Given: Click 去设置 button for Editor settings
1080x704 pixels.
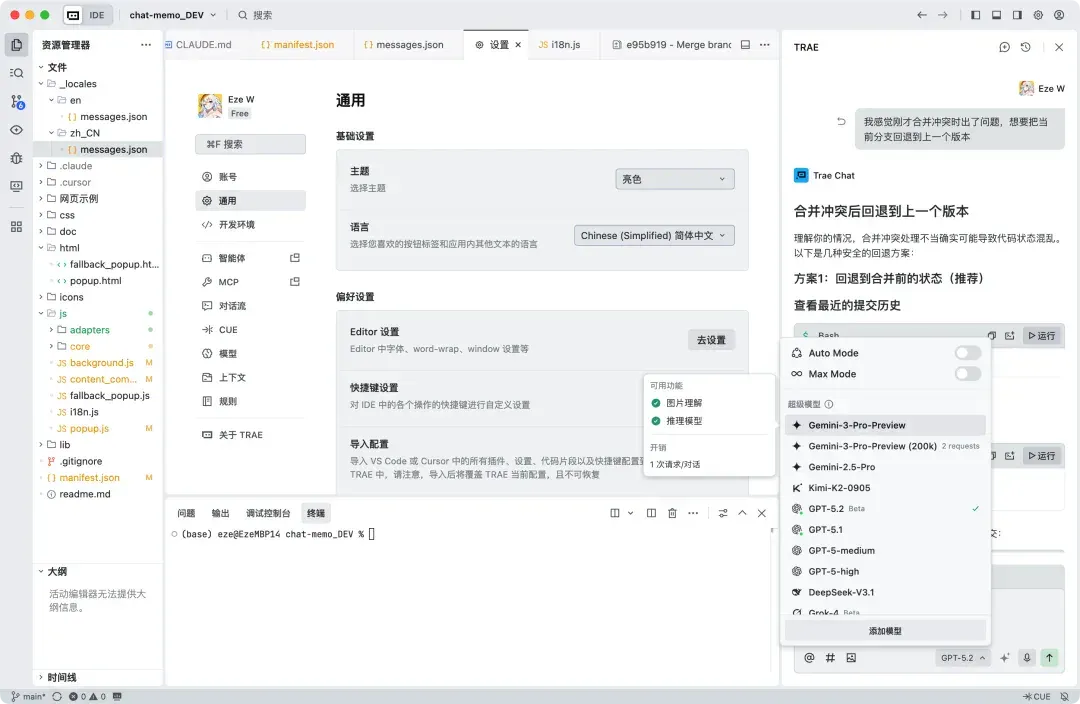Looking at the screenshot, I should pos(712,340).
